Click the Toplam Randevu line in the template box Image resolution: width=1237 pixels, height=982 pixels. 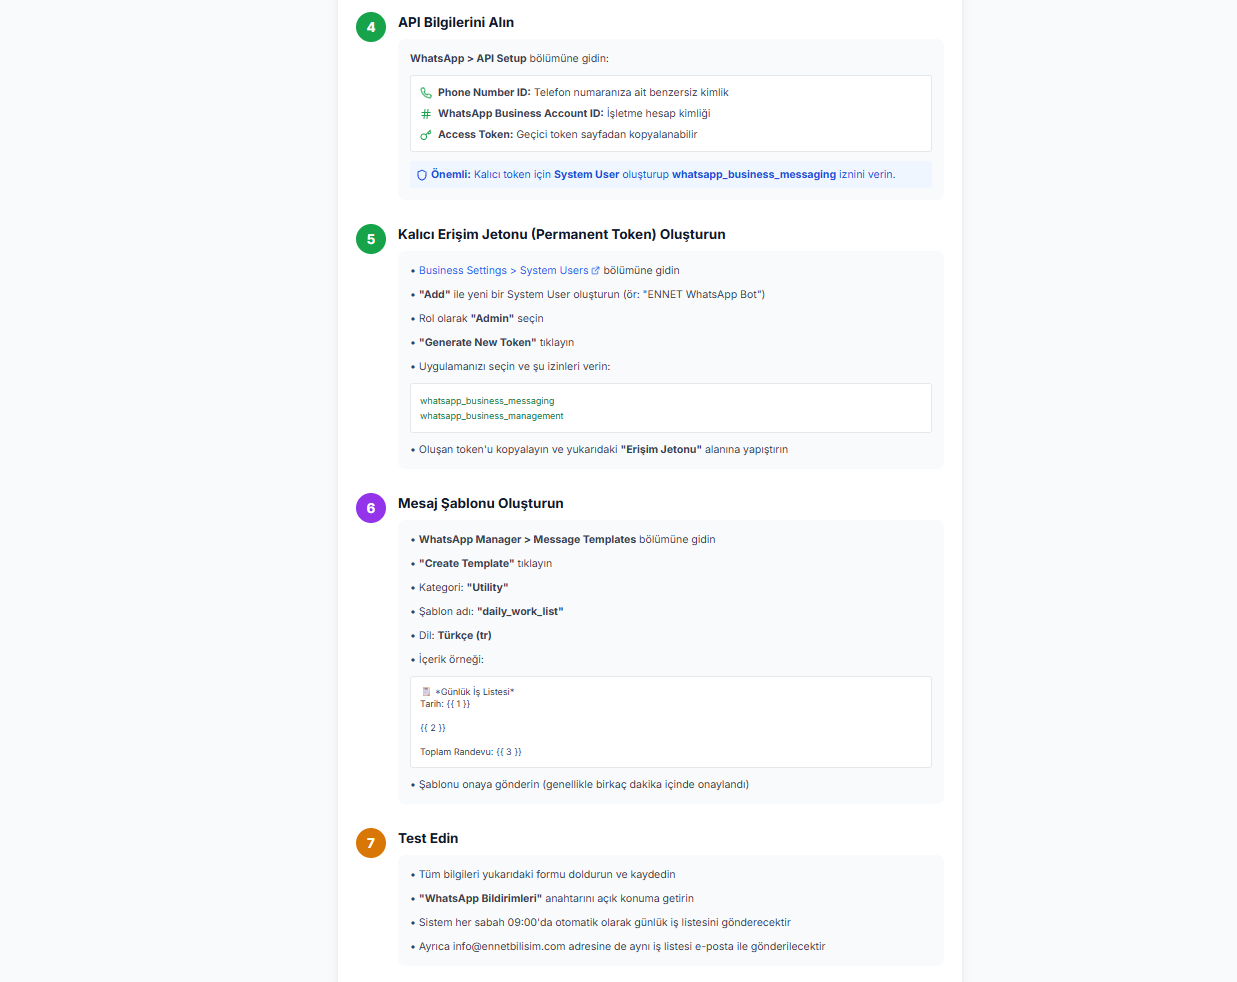coord(471,752)
